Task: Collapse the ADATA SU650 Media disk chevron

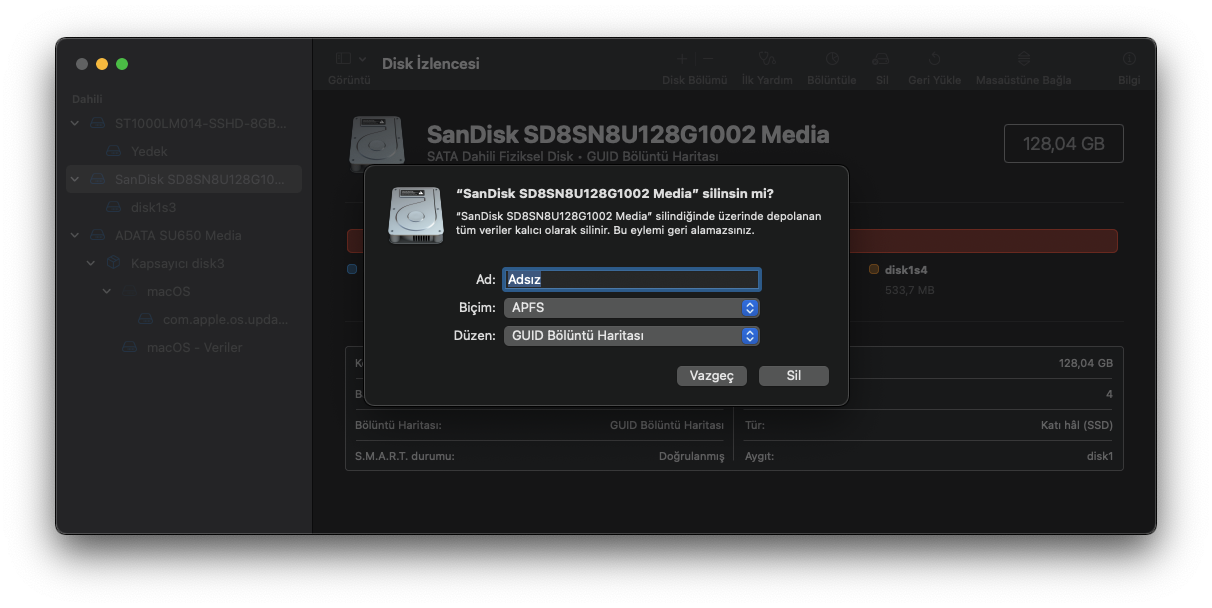Action: (75, 235)
